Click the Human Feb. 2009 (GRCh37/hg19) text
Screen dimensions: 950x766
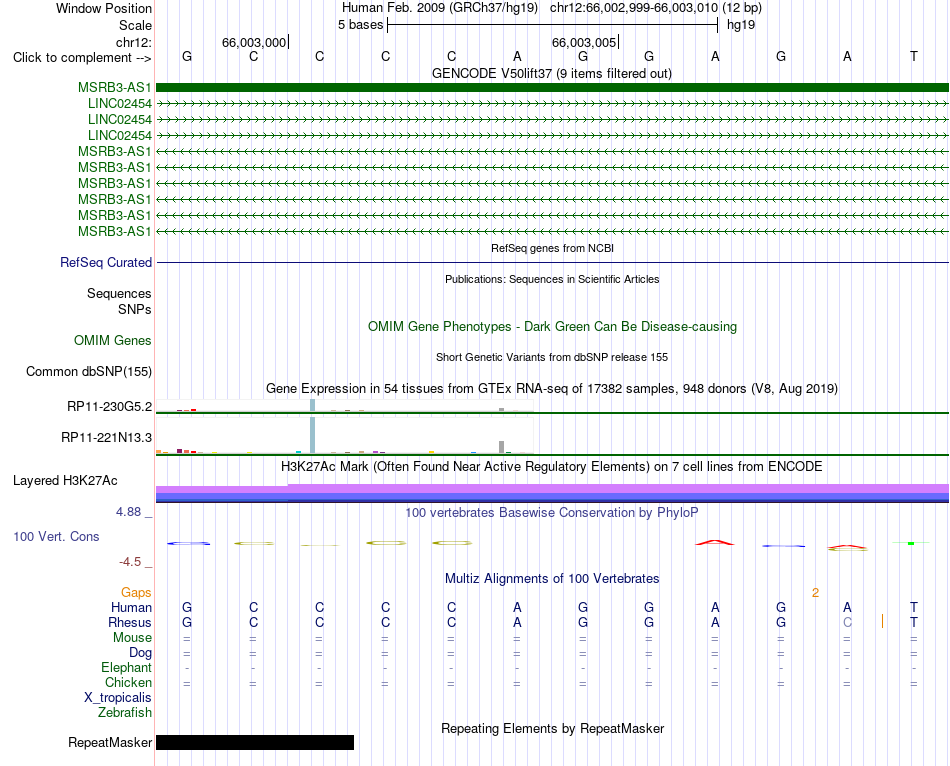coord(440,8)
